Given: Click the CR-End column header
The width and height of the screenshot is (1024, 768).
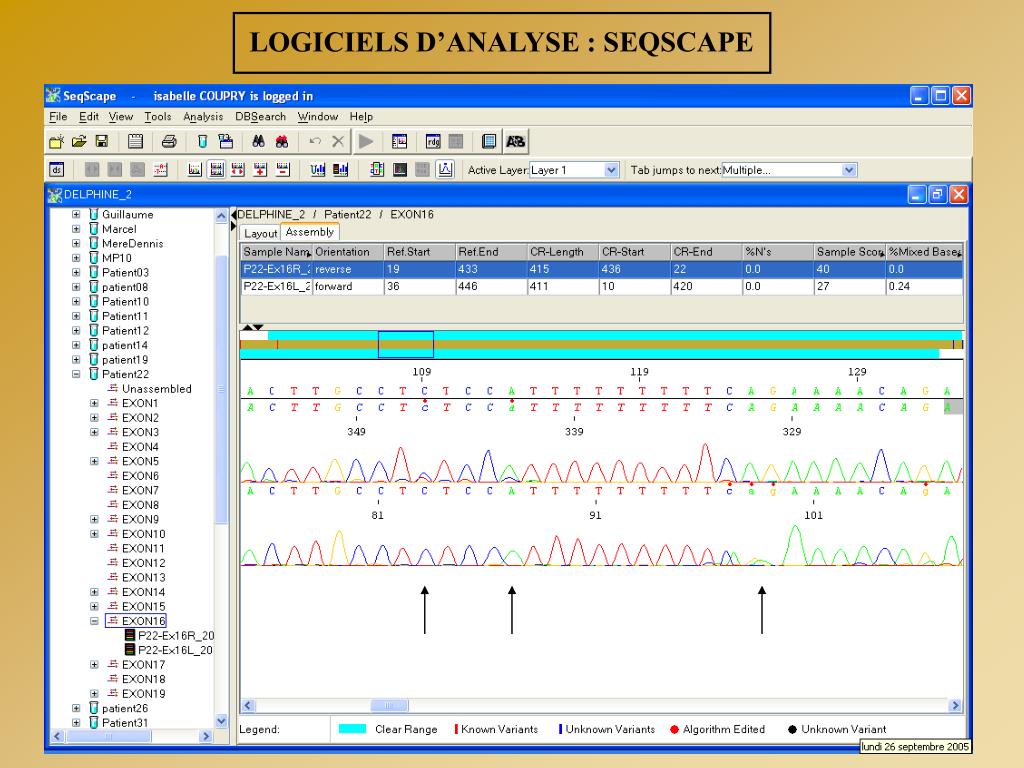Looking at the screenshot, I should tap(707, 252).
